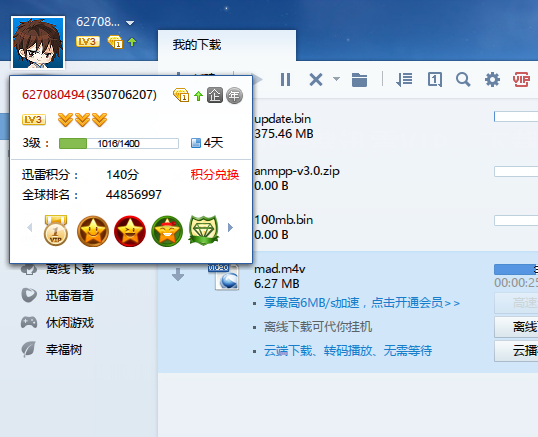Show next badges with right arrow
This screenshot has height=437, width=538.
coord(231,227)
